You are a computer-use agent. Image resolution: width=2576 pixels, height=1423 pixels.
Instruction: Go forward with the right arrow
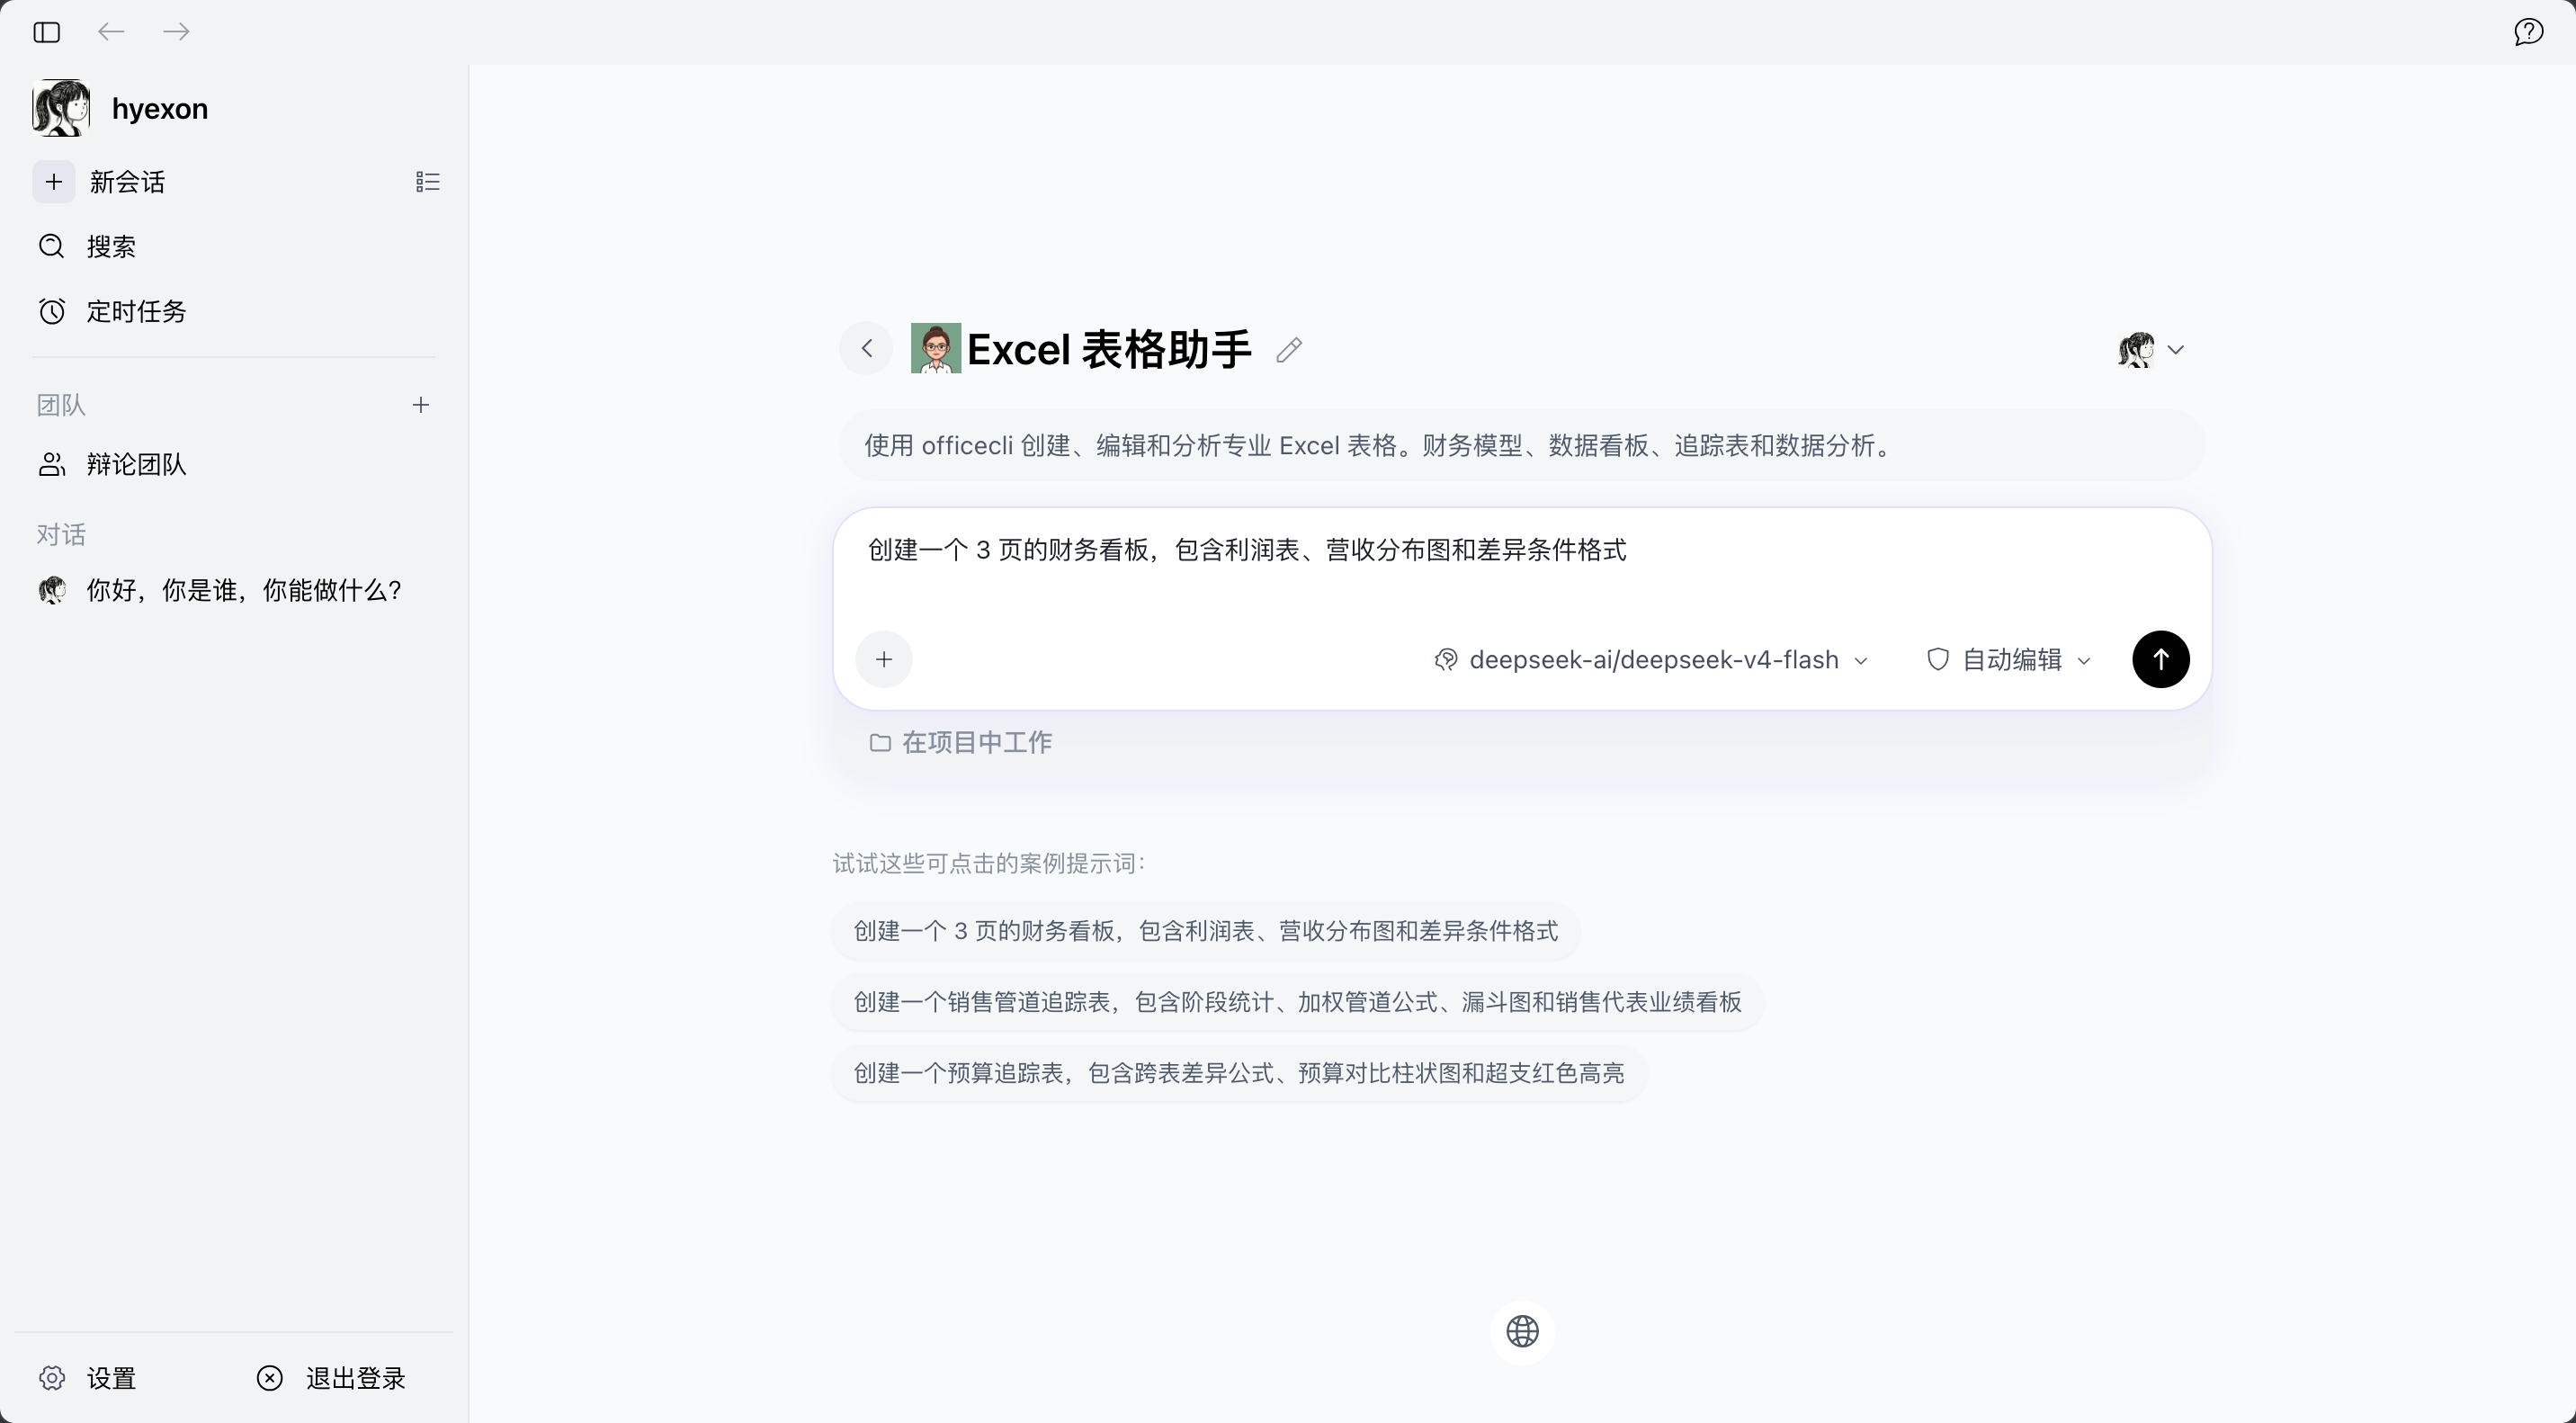[176, 32]
